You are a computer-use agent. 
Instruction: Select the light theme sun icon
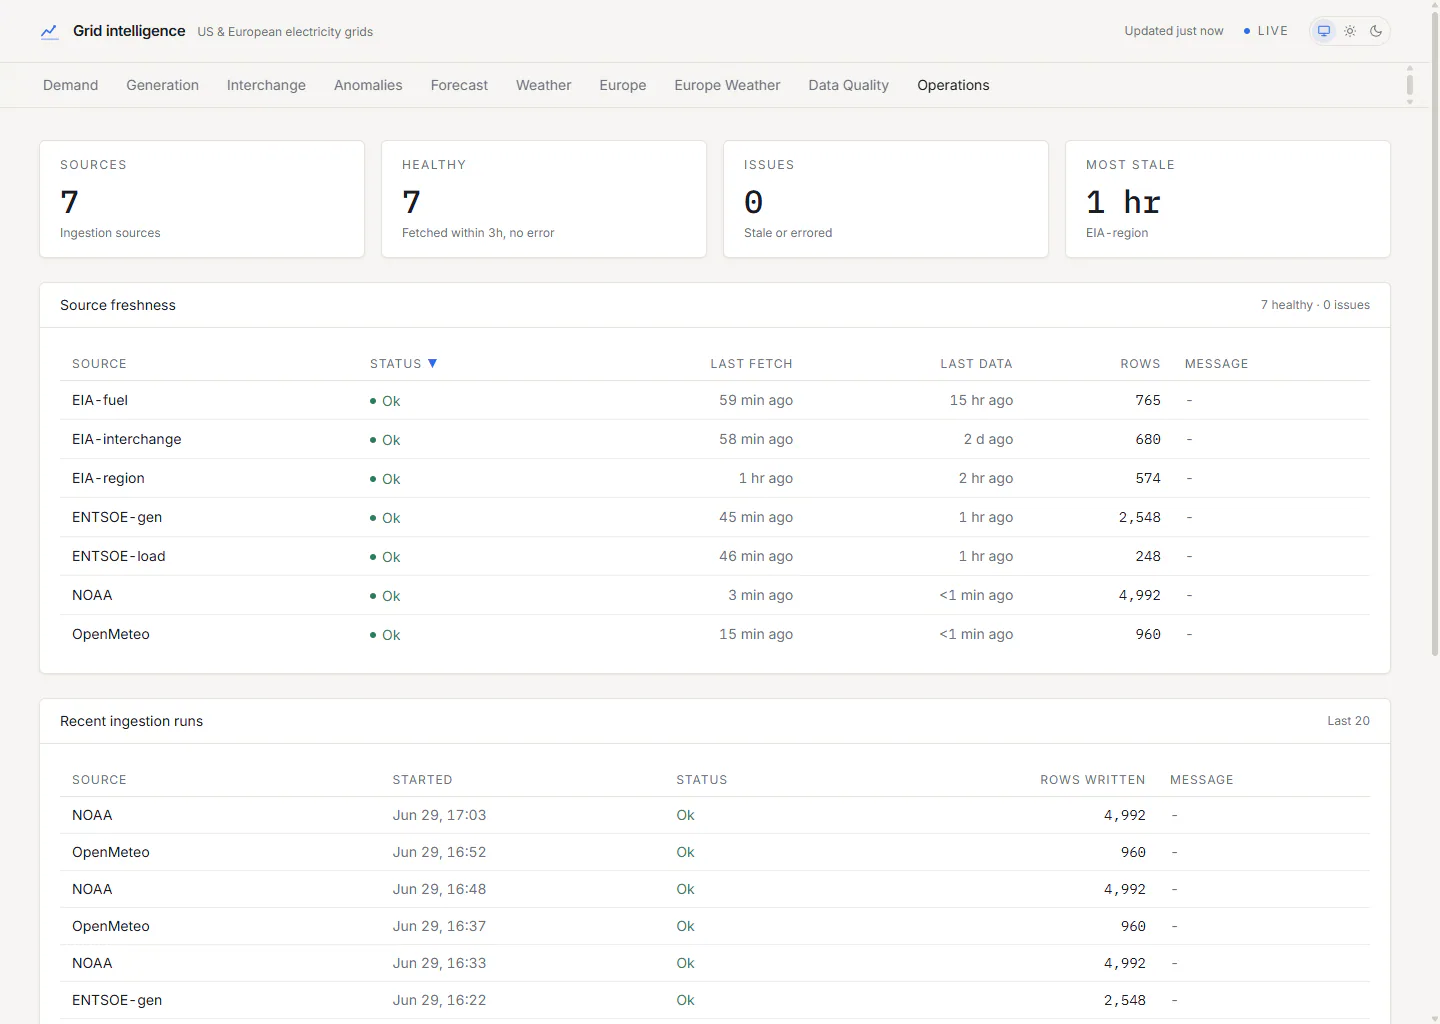(x=1350, y=31)
